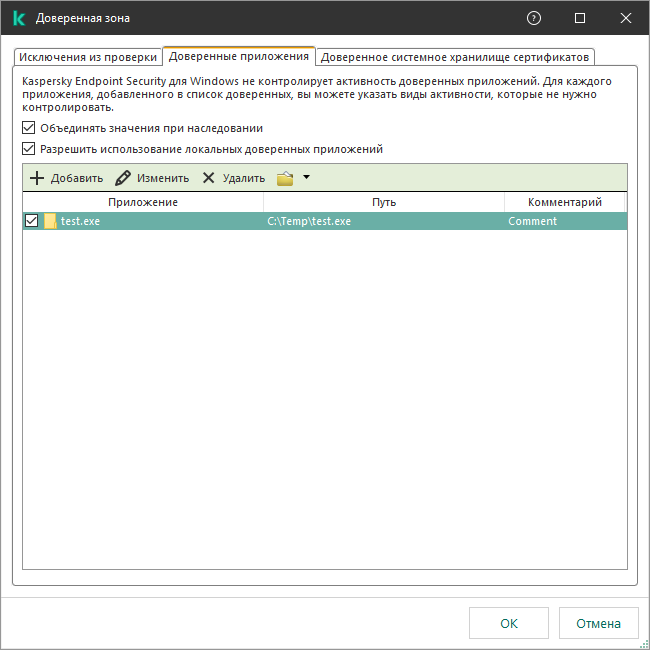This screenshot has height=650, width=650.
Task: Click the plus icon to add application
Action: 37,178
